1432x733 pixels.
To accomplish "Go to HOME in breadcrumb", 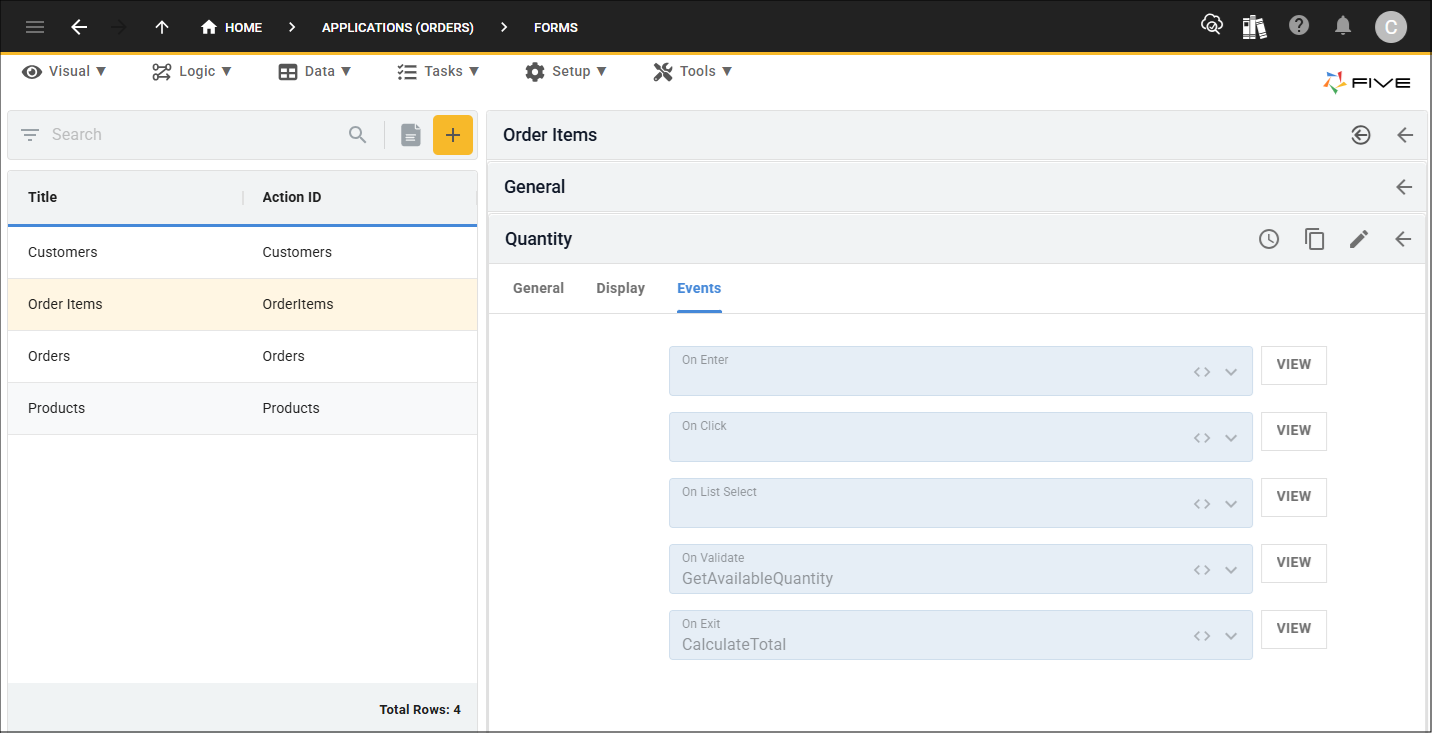I will point(232,27).
